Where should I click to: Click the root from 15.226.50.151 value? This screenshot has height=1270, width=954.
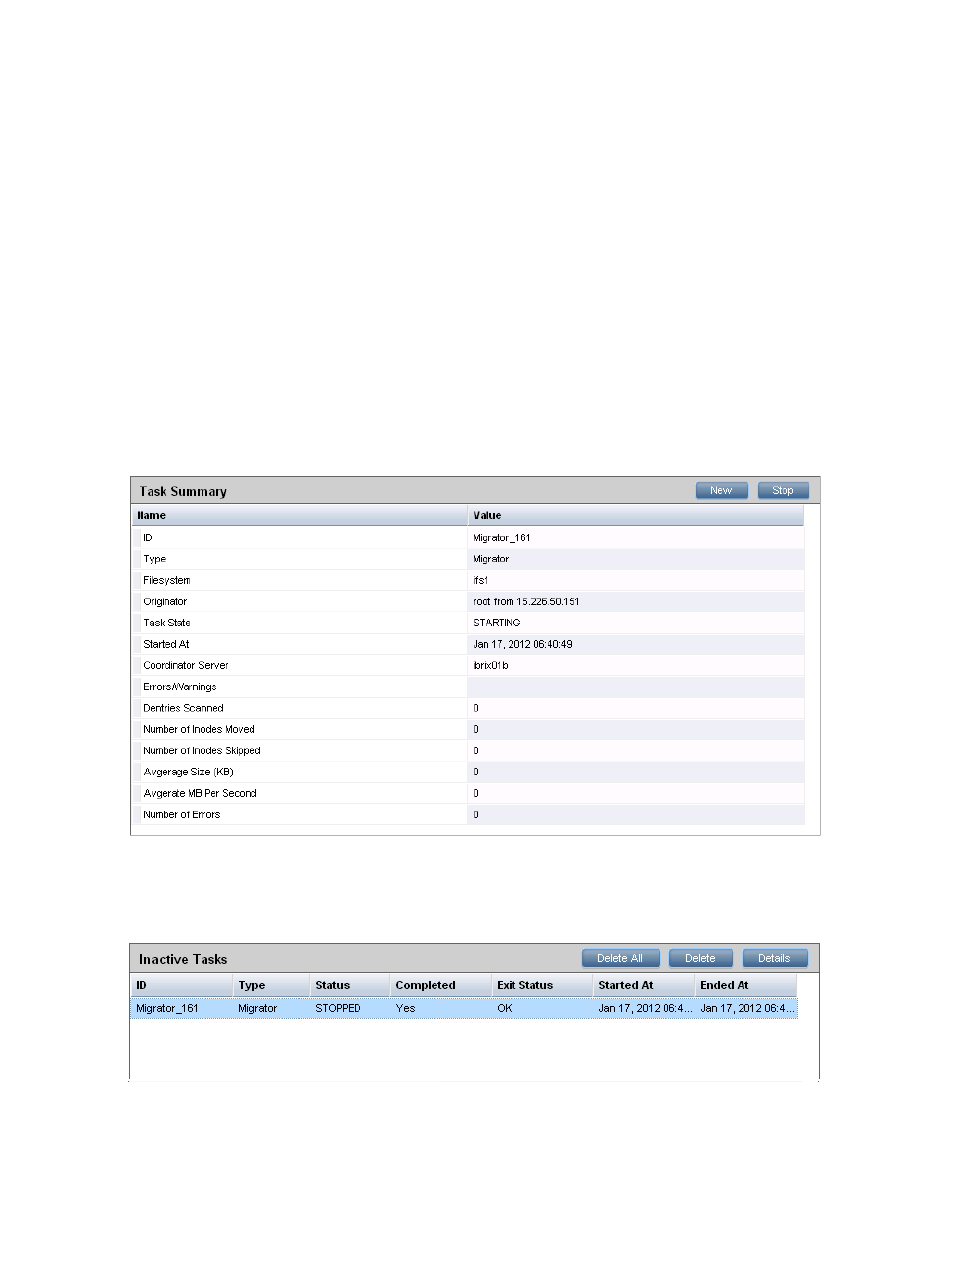coord(526,602)
